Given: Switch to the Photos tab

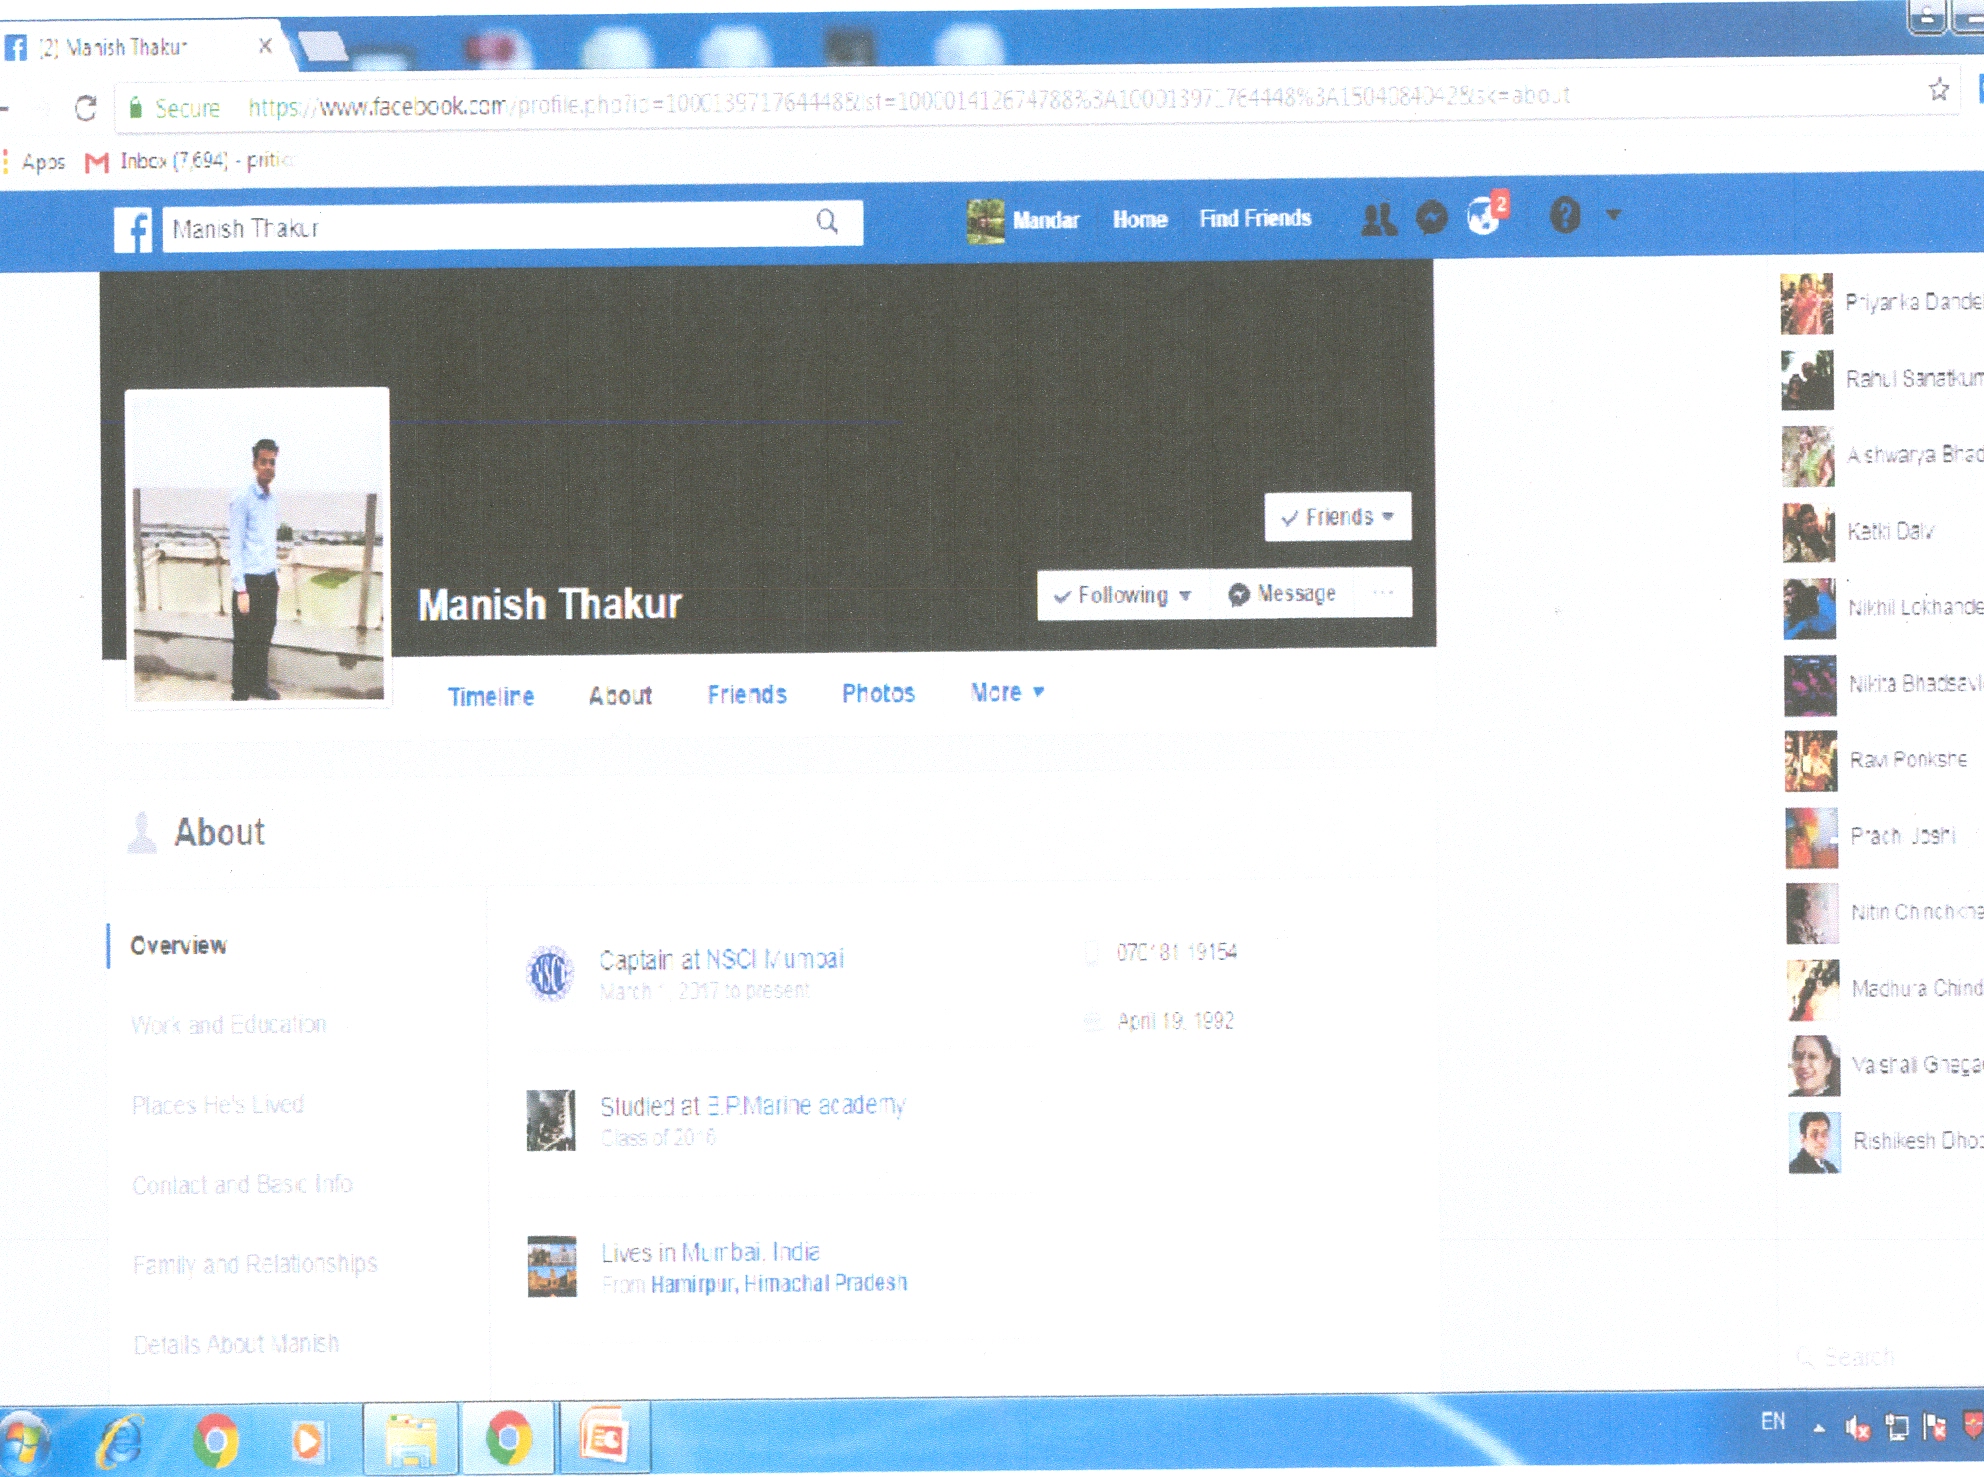Looking at the screenshot, I should pos(878,693).
